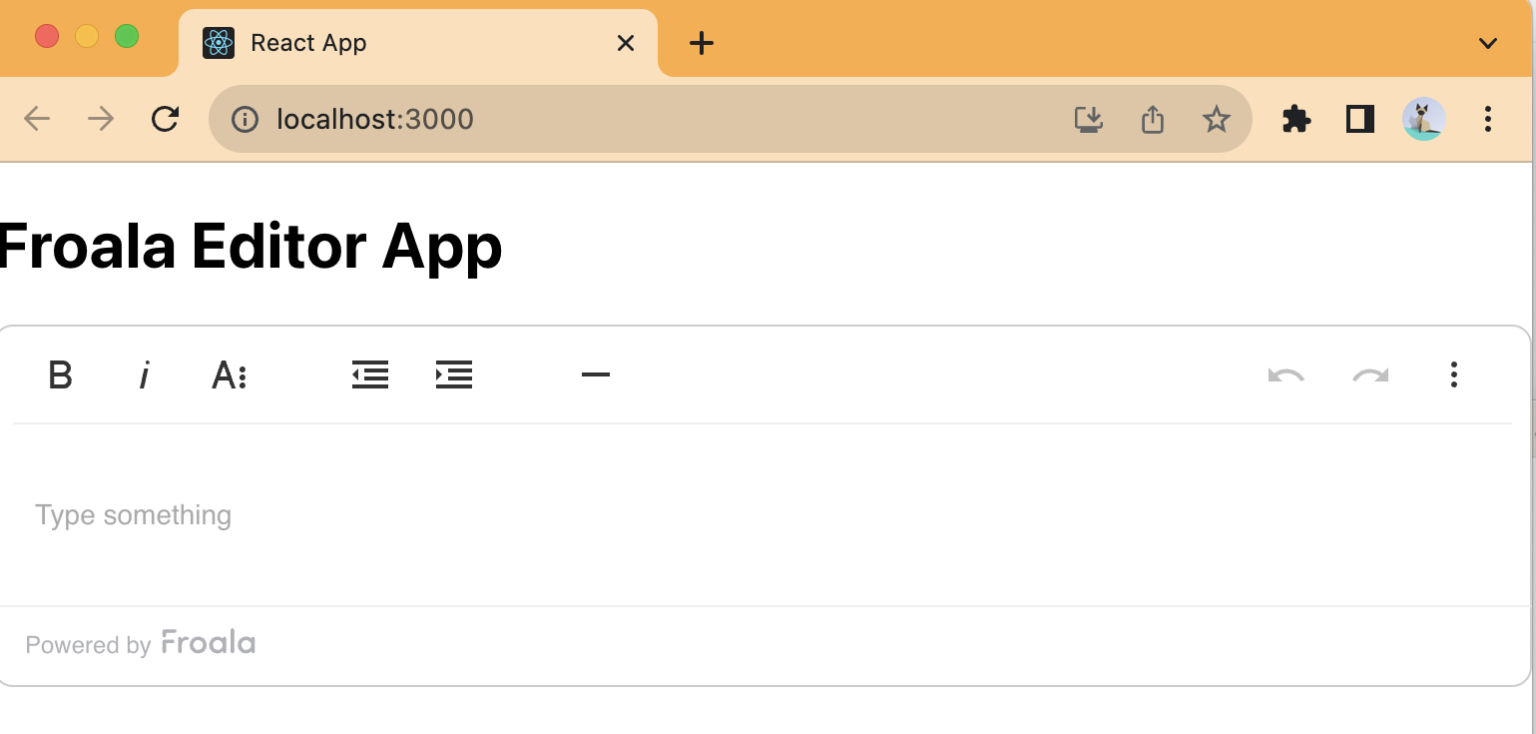
Task: Open the extensions puzzle-piece menu
Action: point(1295,119)
